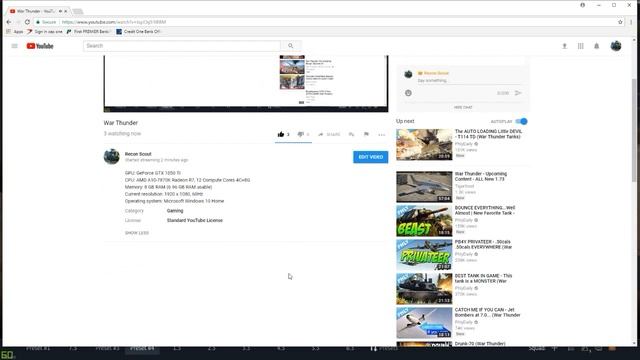640x360 pixels.
Task: Toggle the Autoplay switch
Action: (x=521, y=121)
